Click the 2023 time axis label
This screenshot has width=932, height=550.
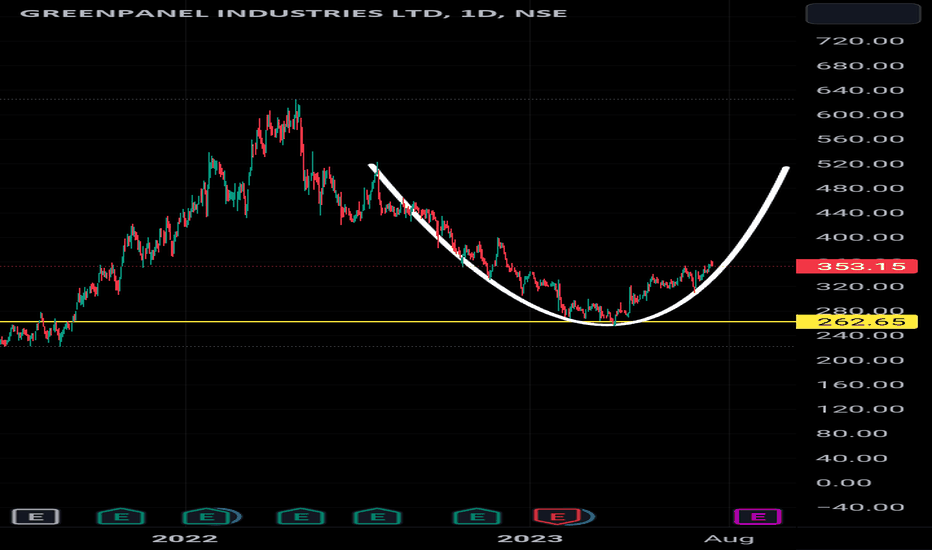pos(530,539)
